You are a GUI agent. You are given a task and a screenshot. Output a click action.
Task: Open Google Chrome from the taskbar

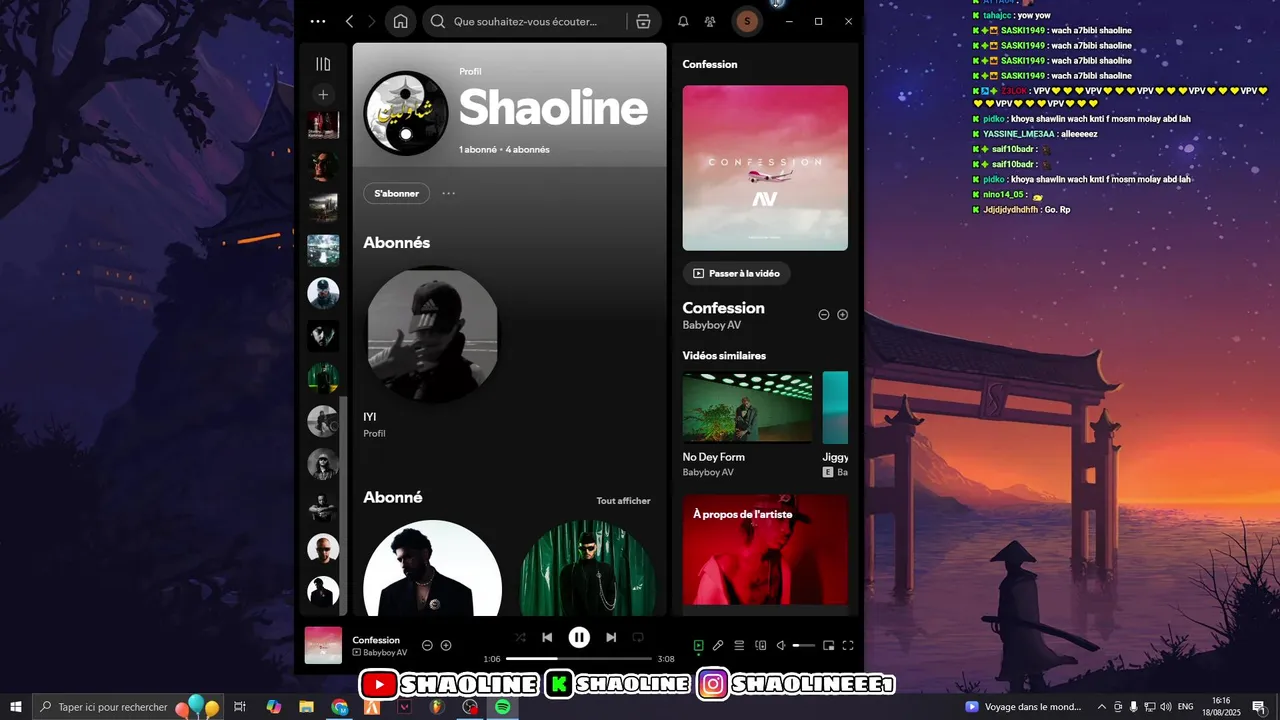tap(340, 707)
